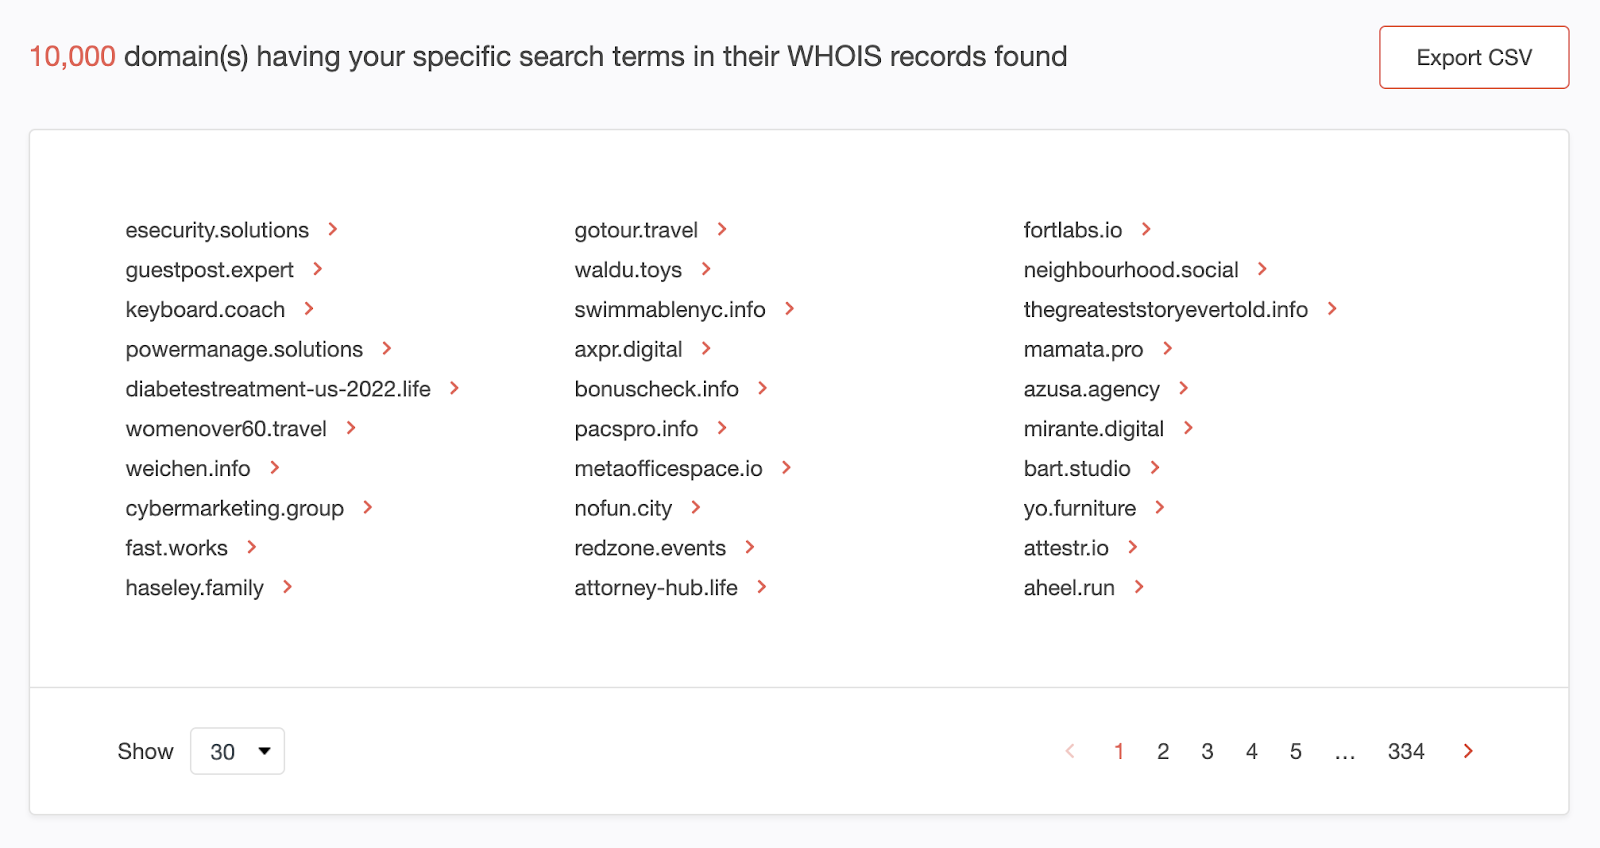Viewport: 1600px width, 848px height.
Task: Go to the next results page arrow
Action: click(x=1468, y=751)
